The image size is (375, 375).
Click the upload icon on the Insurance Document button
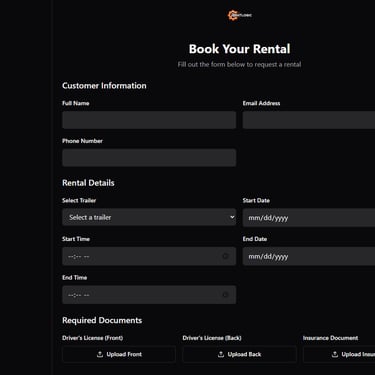tap(335, 354)
